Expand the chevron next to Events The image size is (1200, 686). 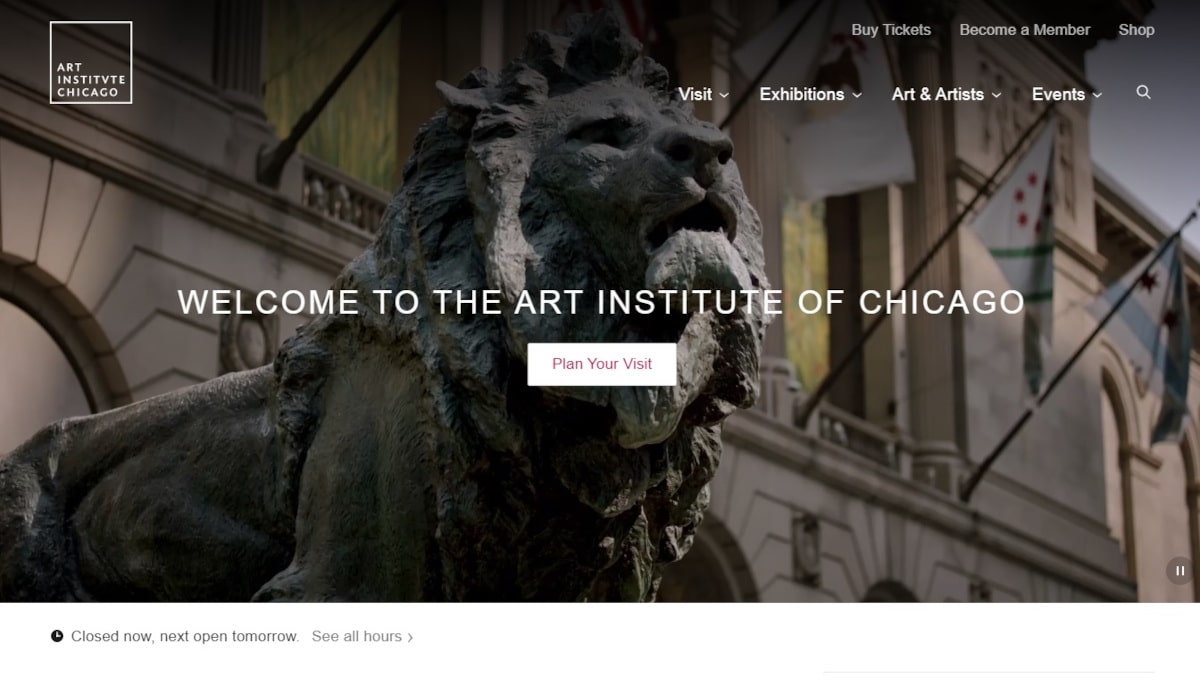(1097, 95)
